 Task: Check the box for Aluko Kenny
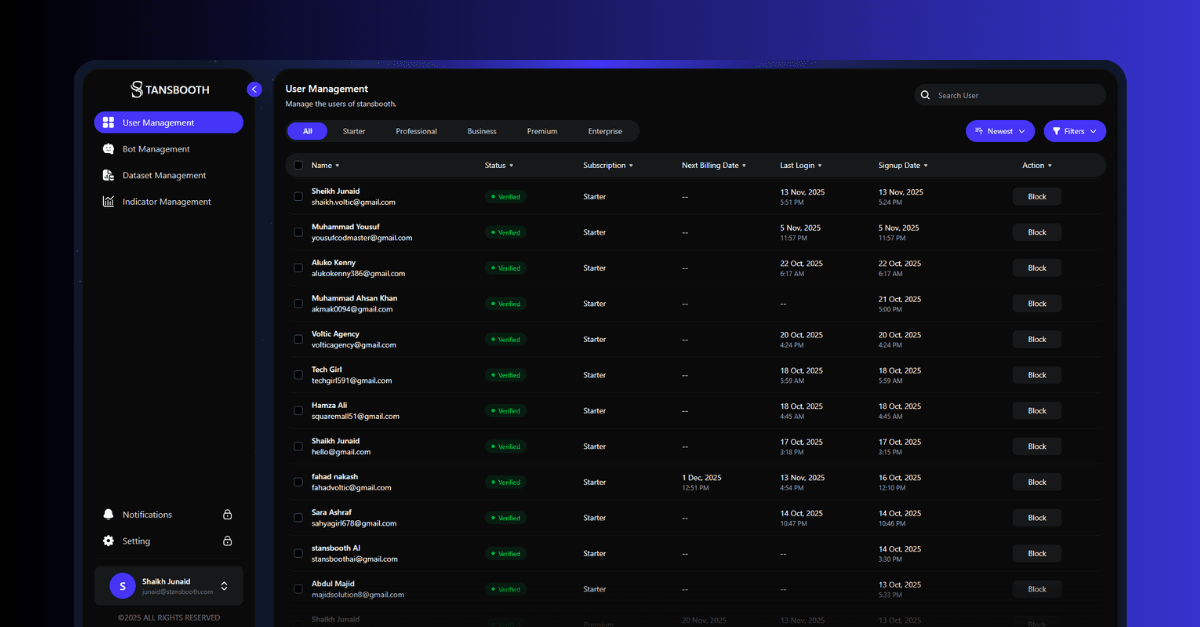[x=298, y=268]
